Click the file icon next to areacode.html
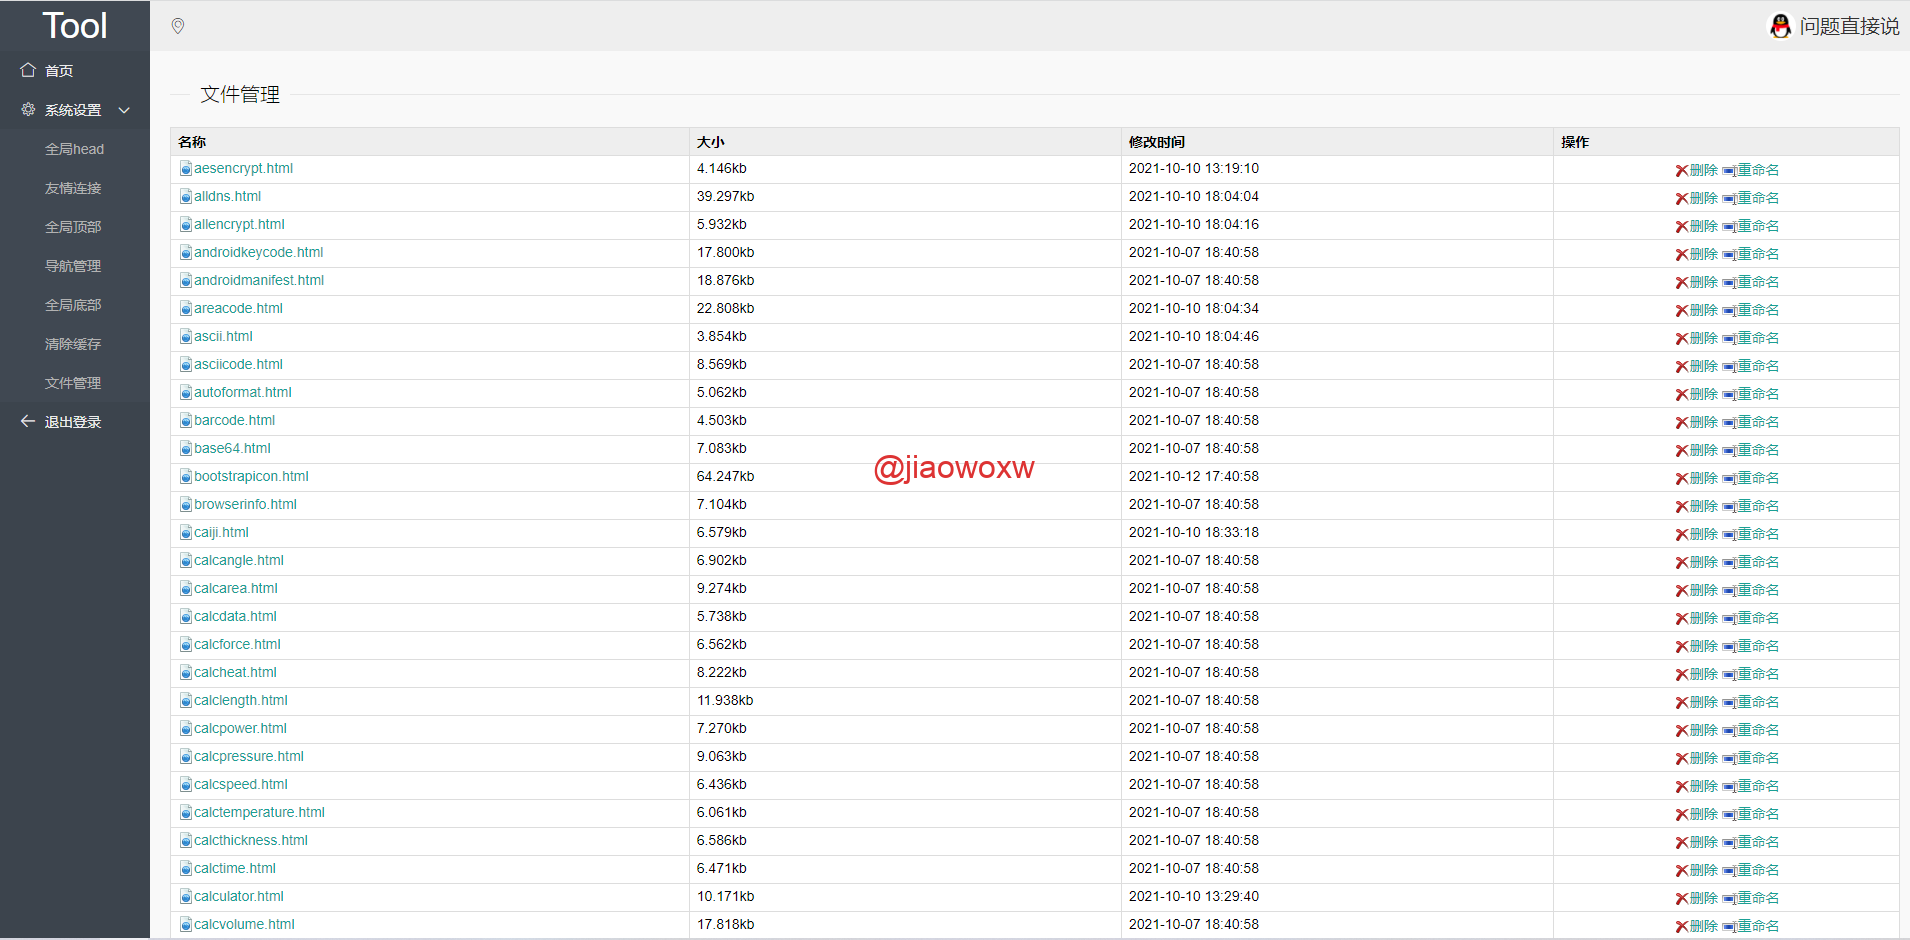 click(186, 308)
